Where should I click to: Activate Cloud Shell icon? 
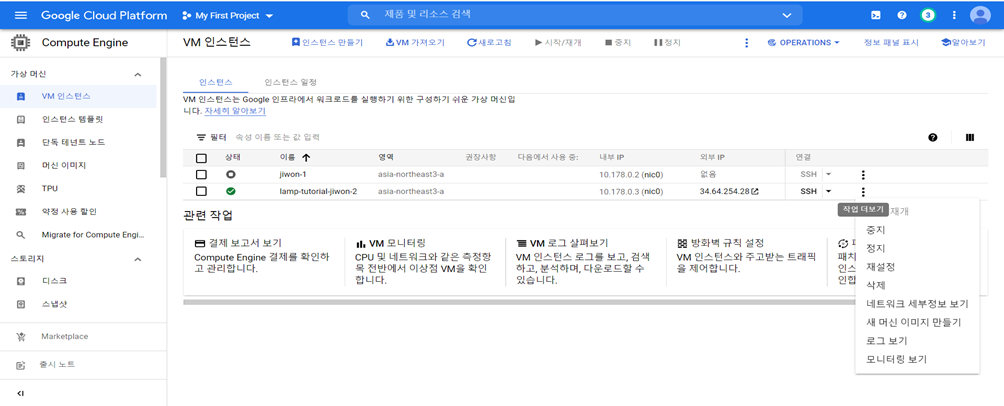876,15
